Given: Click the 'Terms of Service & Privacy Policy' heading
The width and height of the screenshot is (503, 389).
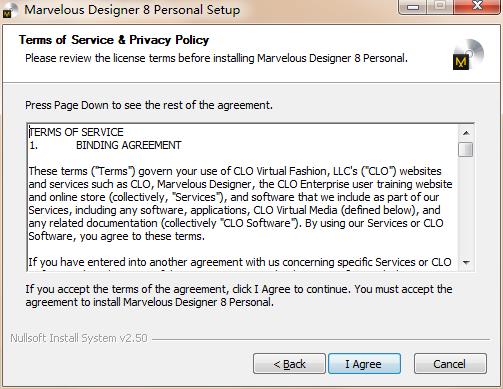Looking at the screenshot, I should point(114,40).
